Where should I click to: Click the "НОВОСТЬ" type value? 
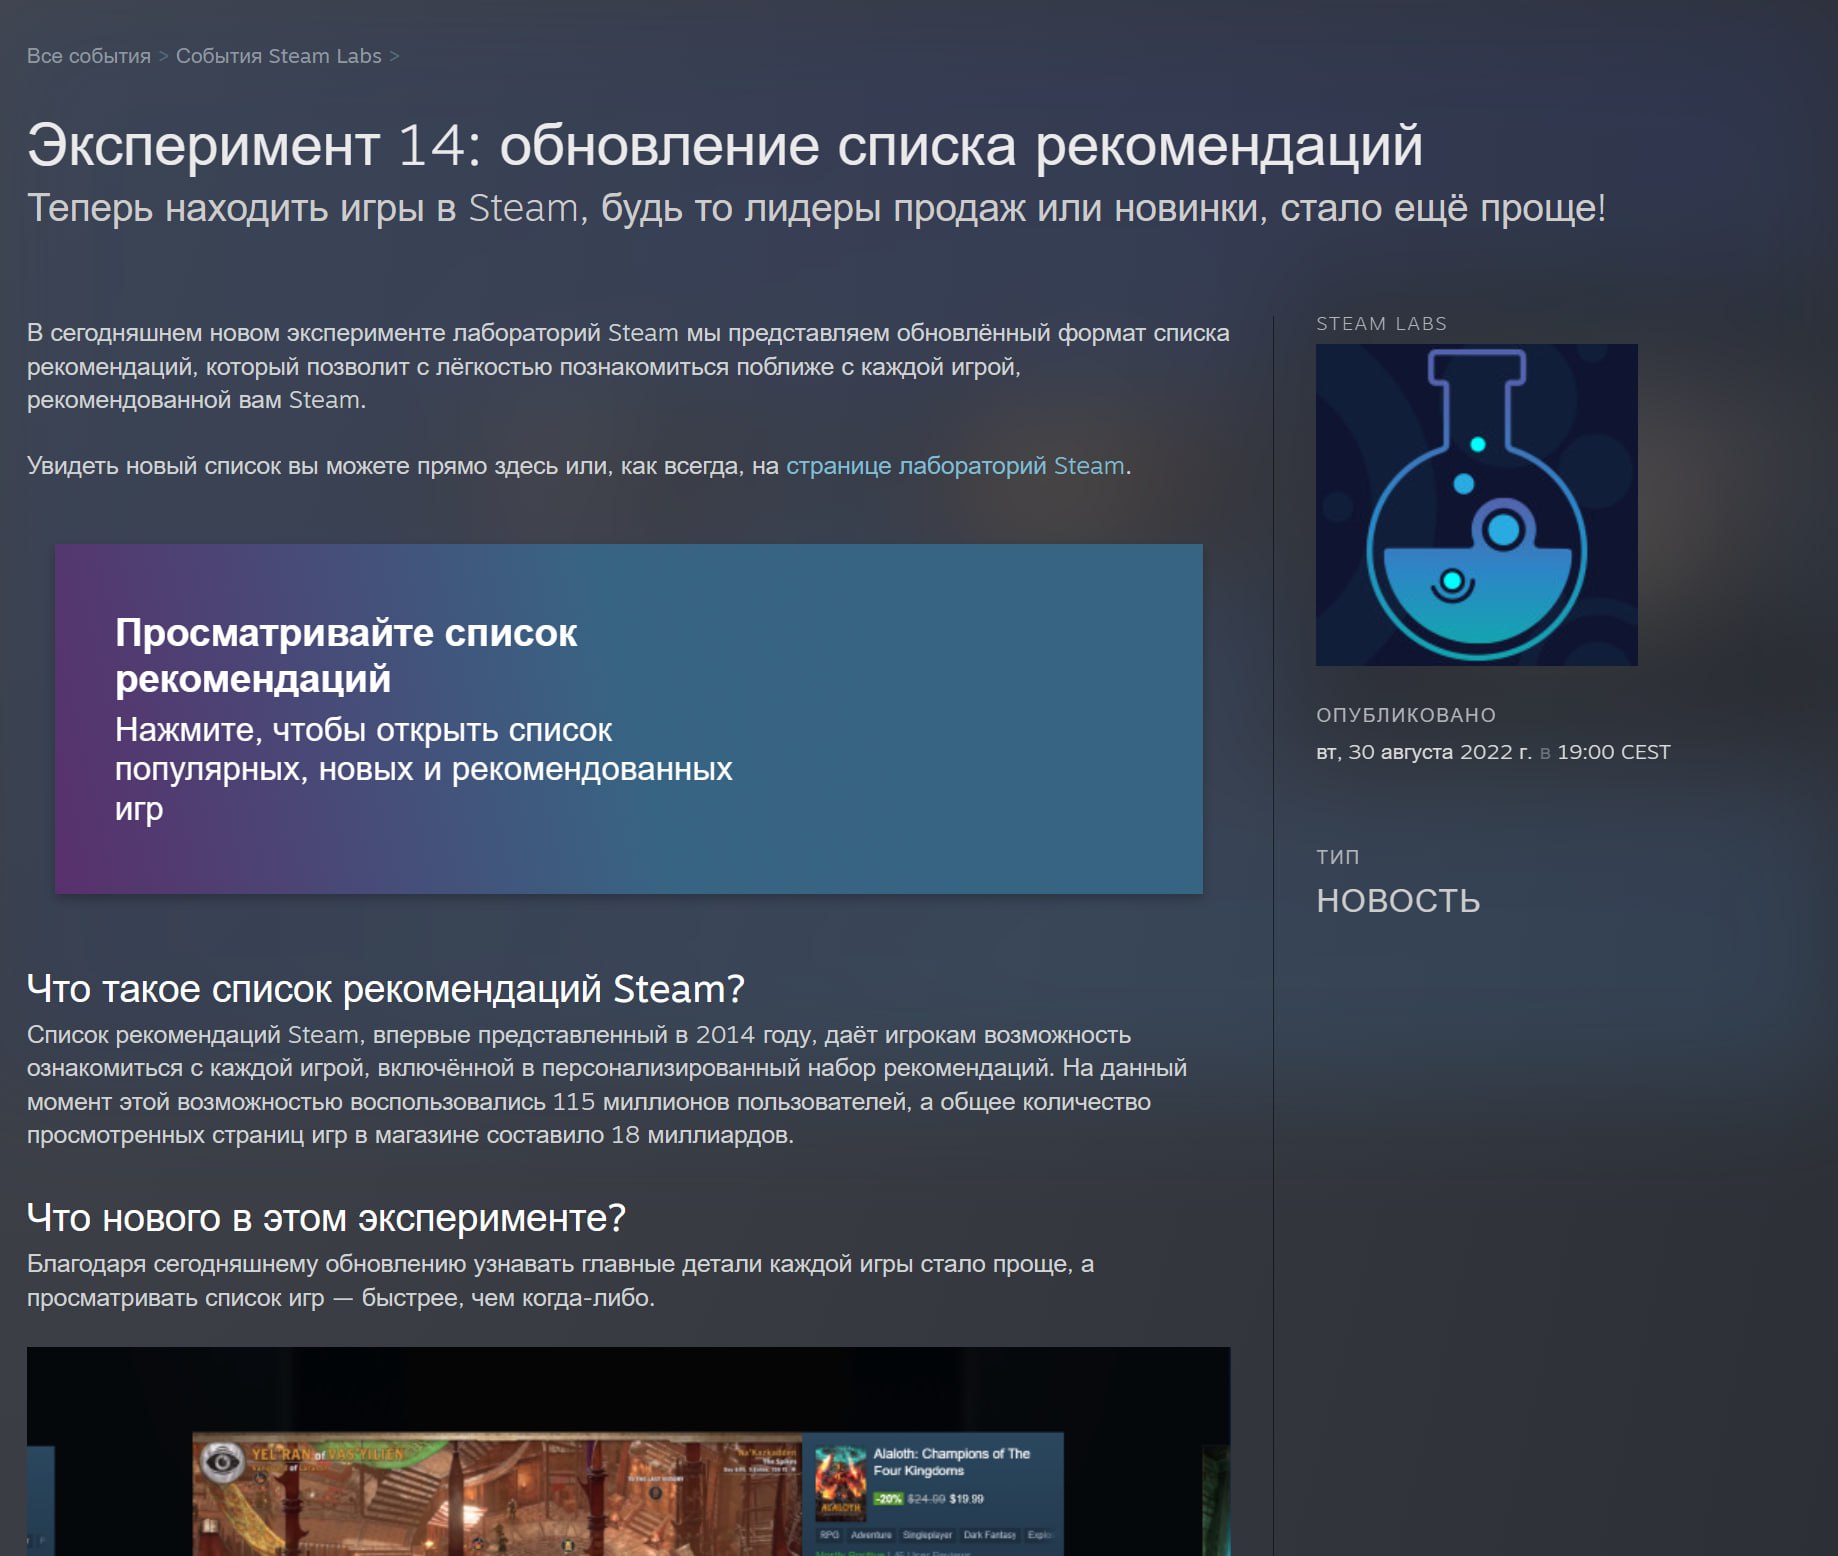(1398, 901)
